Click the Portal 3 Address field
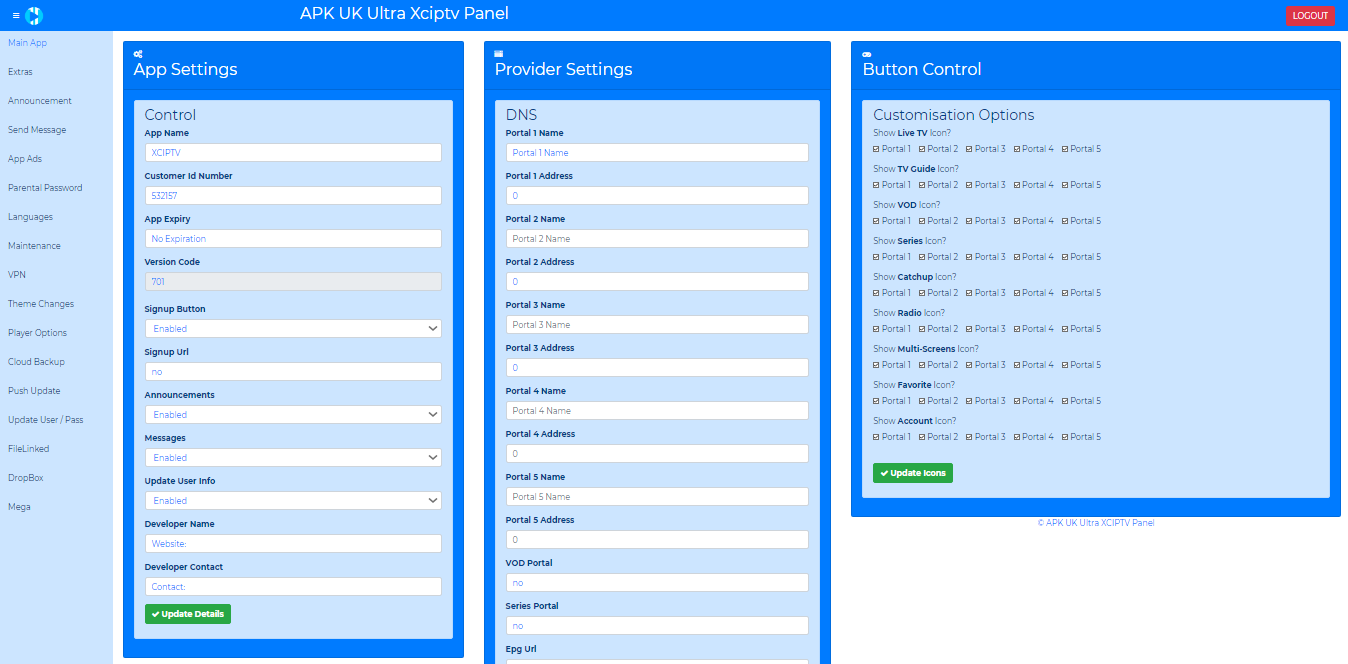Viewport: 1348px width, 664px height. 657,367
